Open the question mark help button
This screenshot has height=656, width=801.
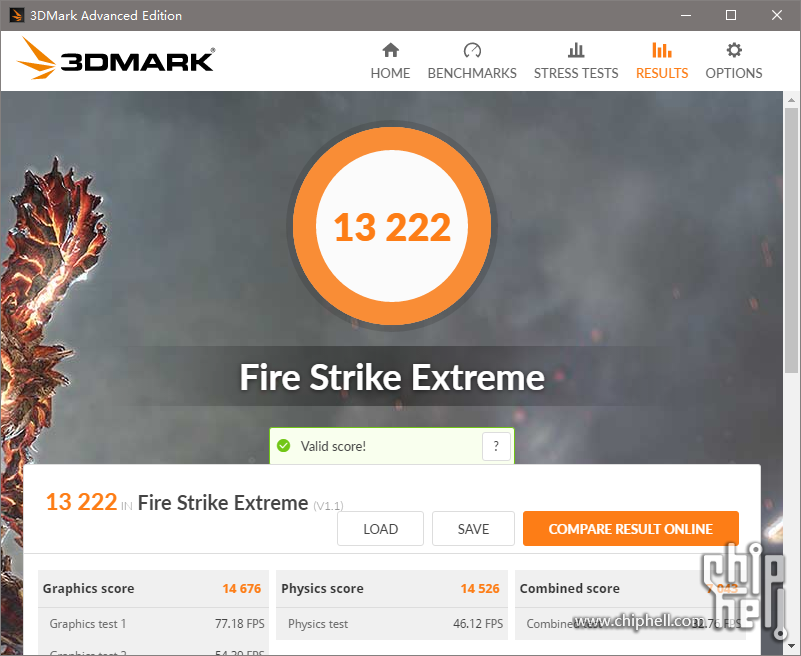496,446
